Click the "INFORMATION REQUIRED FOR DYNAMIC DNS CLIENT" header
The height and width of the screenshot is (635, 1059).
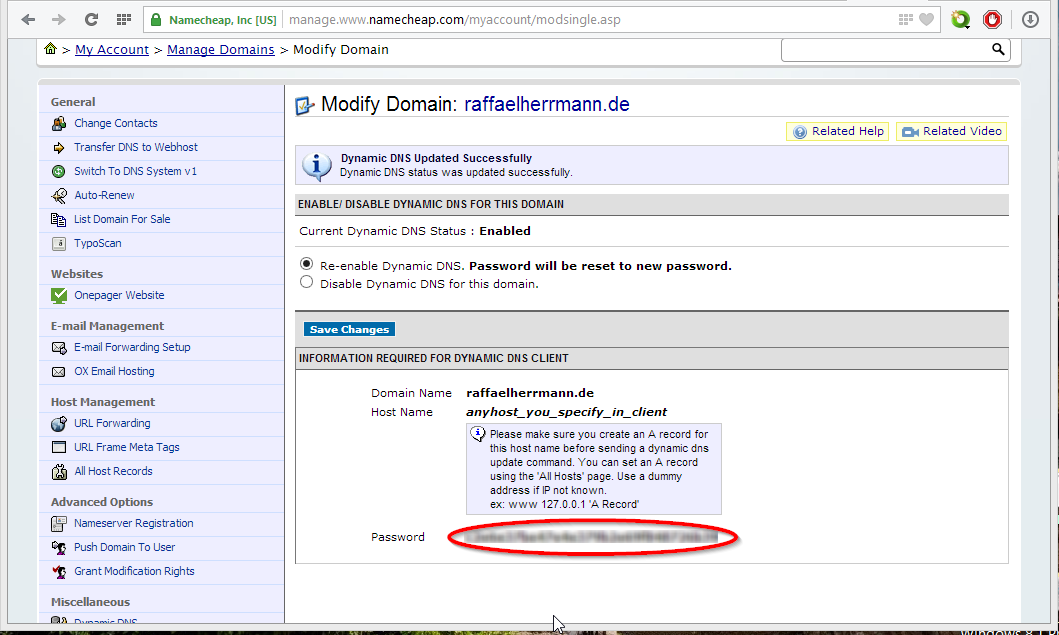[x=434, y=358]
